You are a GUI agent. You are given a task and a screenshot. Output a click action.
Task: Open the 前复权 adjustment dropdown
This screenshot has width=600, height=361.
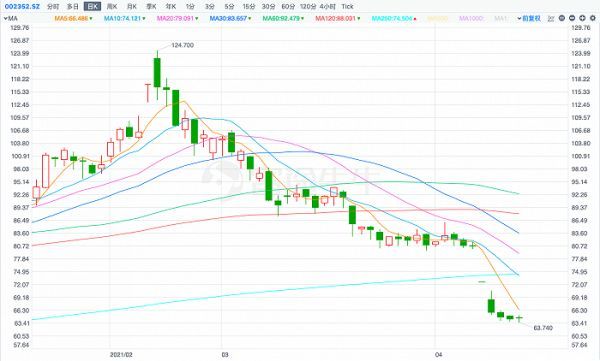[529, 18]
